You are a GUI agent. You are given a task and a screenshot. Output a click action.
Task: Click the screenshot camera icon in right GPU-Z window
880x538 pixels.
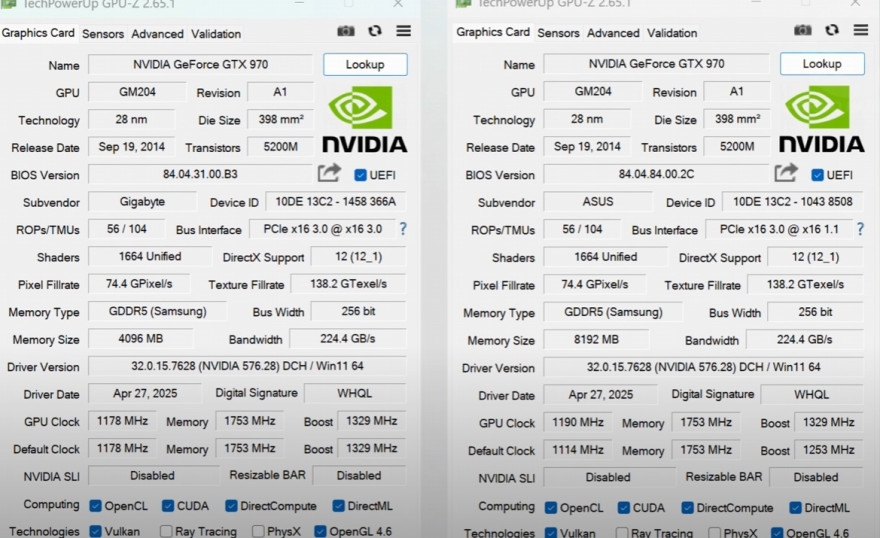(803, 30)
